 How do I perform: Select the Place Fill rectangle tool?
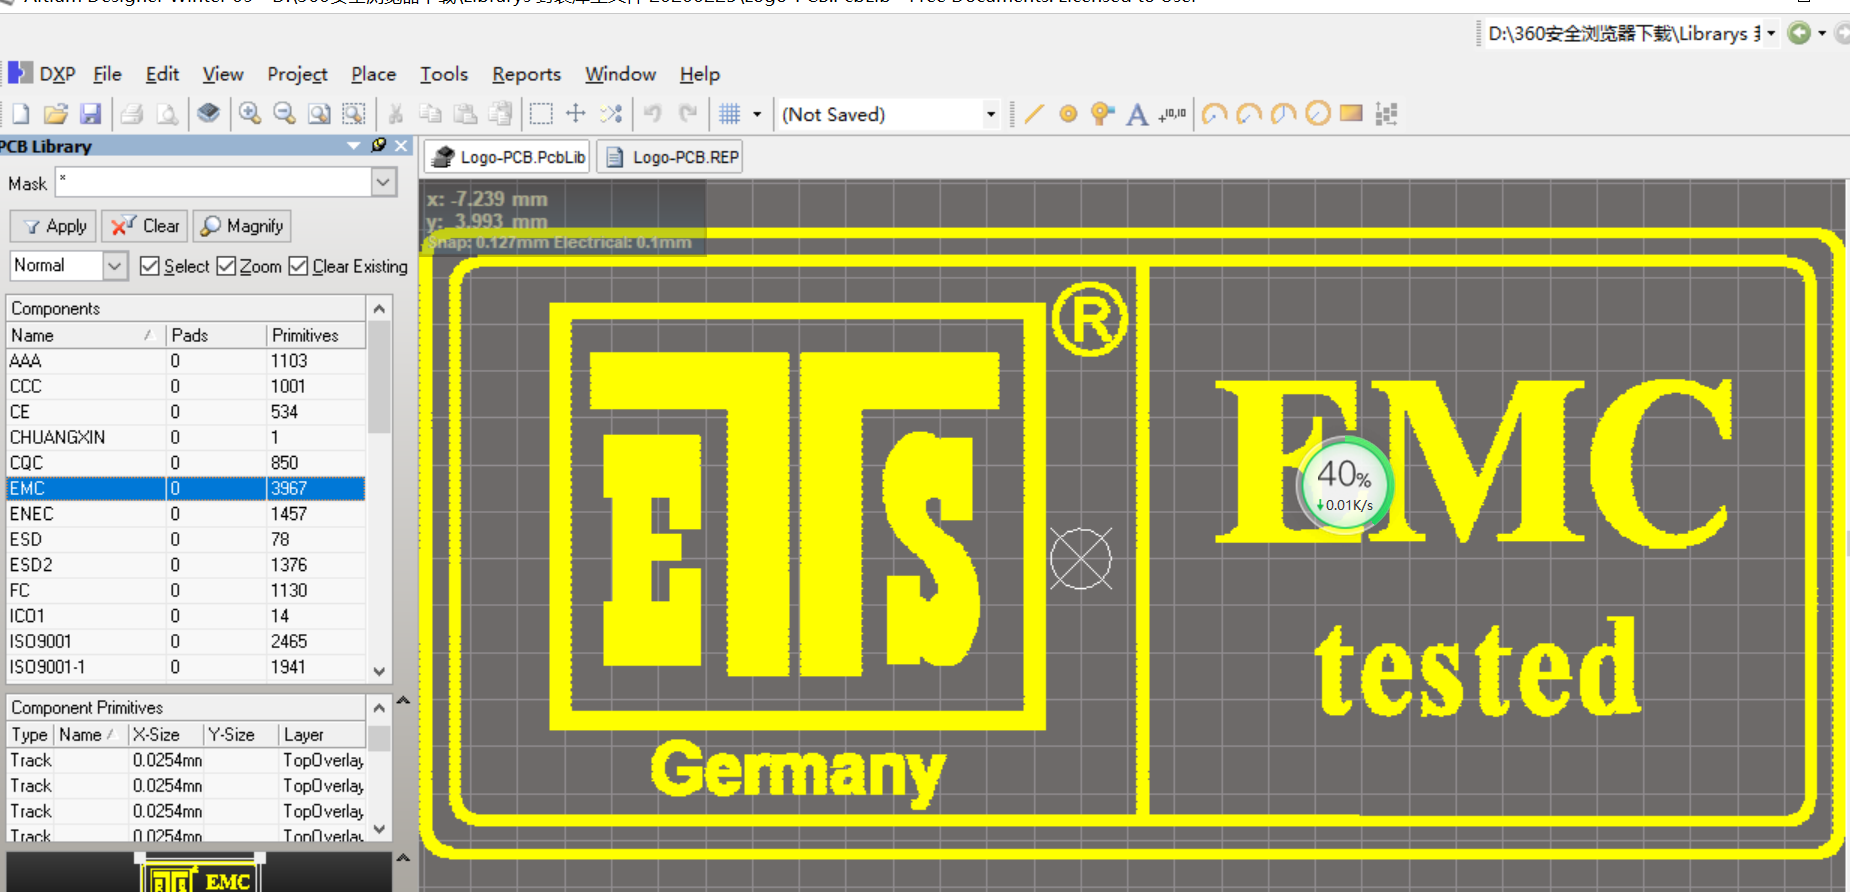1351,114
